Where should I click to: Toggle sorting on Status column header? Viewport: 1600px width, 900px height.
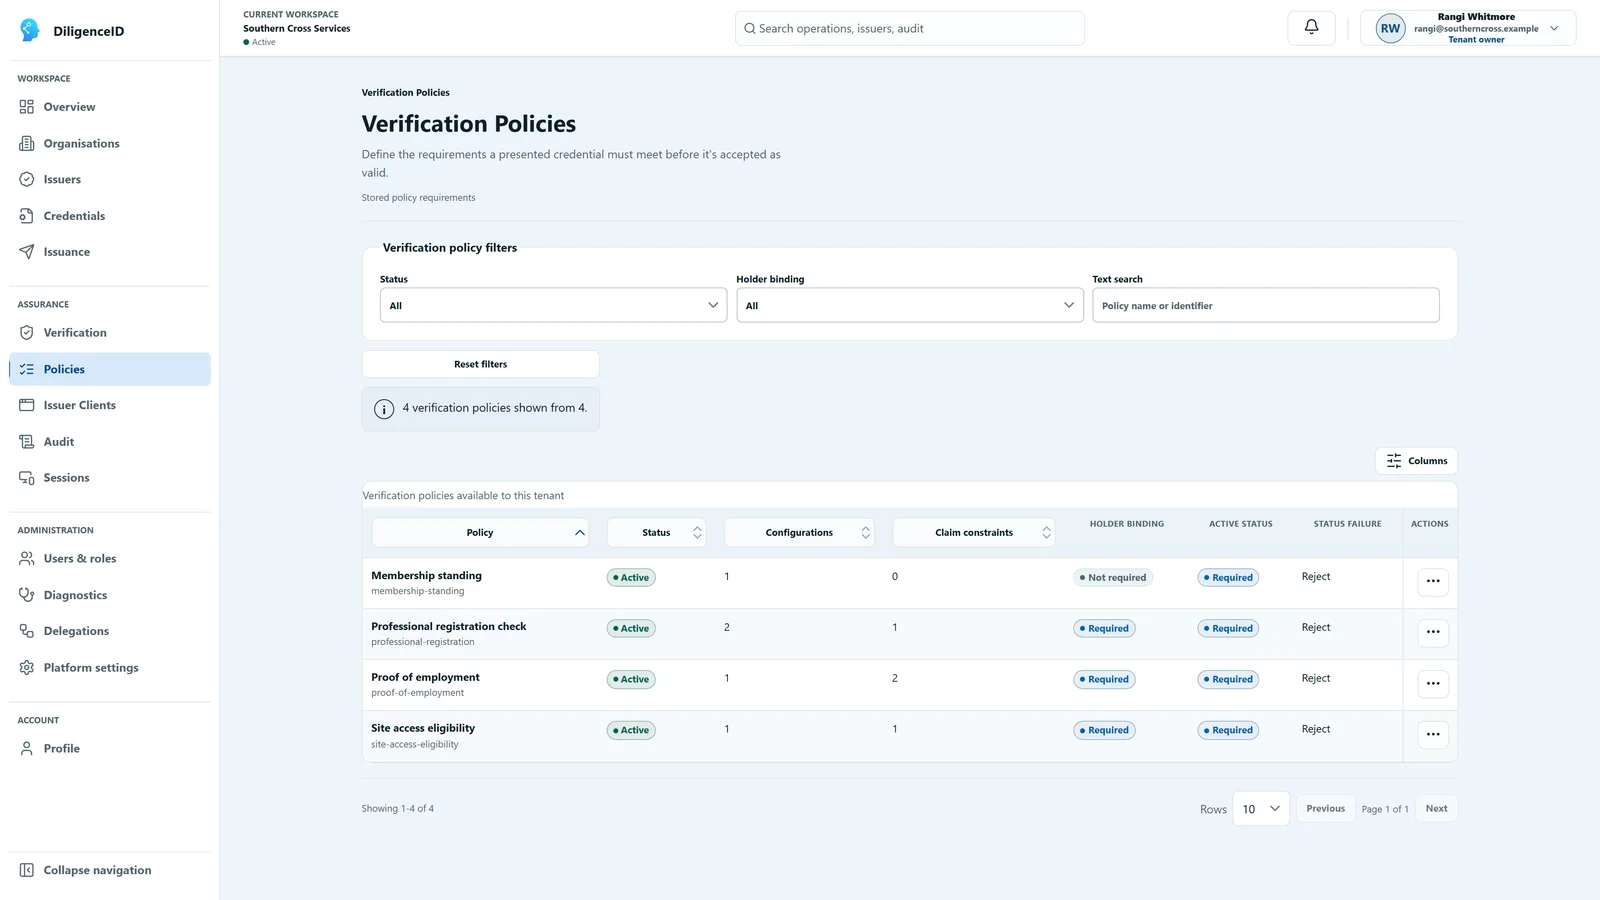[x=656, y=533]
